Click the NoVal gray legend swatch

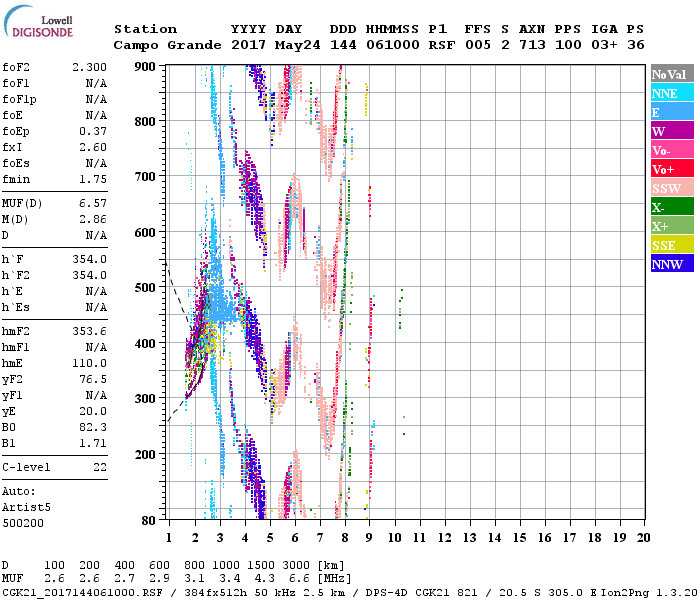click(x=672, y=74)
